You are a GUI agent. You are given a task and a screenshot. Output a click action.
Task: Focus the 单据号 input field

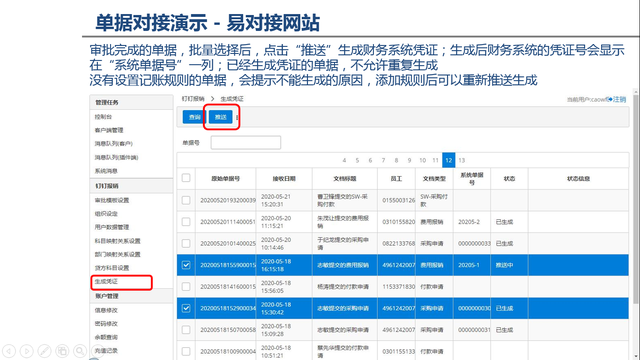tap(246, 142)
